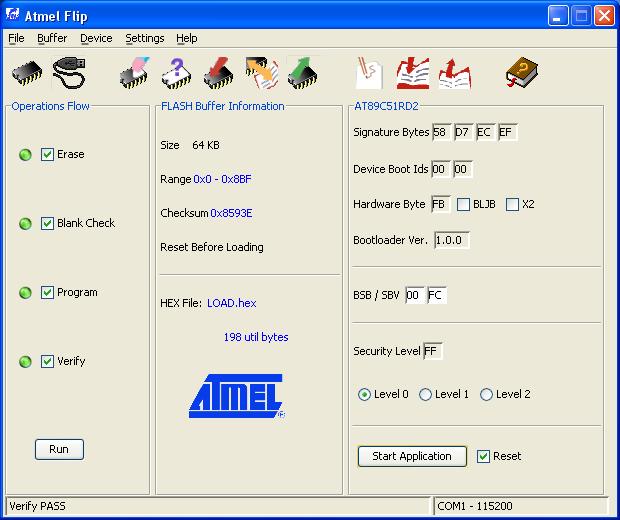Click the second Device Boot Ids field

coord(463,170)
